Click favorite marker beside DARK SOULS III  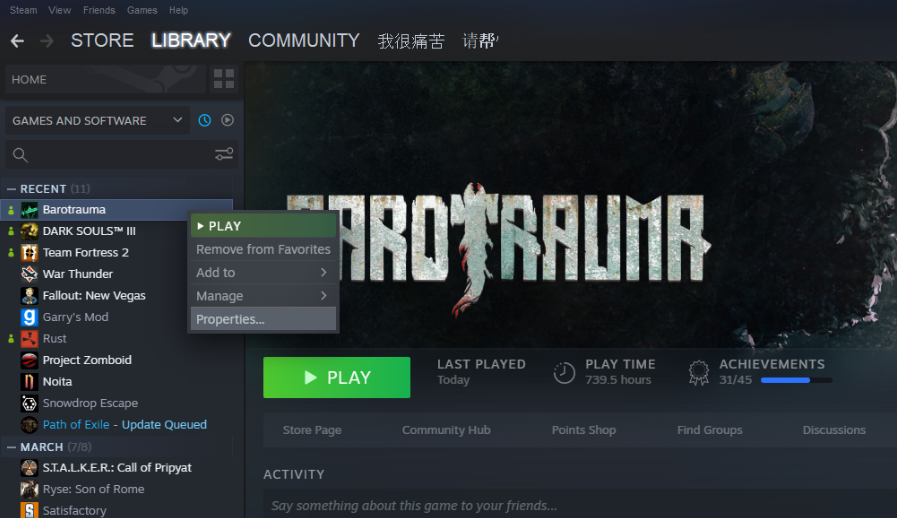11,231
